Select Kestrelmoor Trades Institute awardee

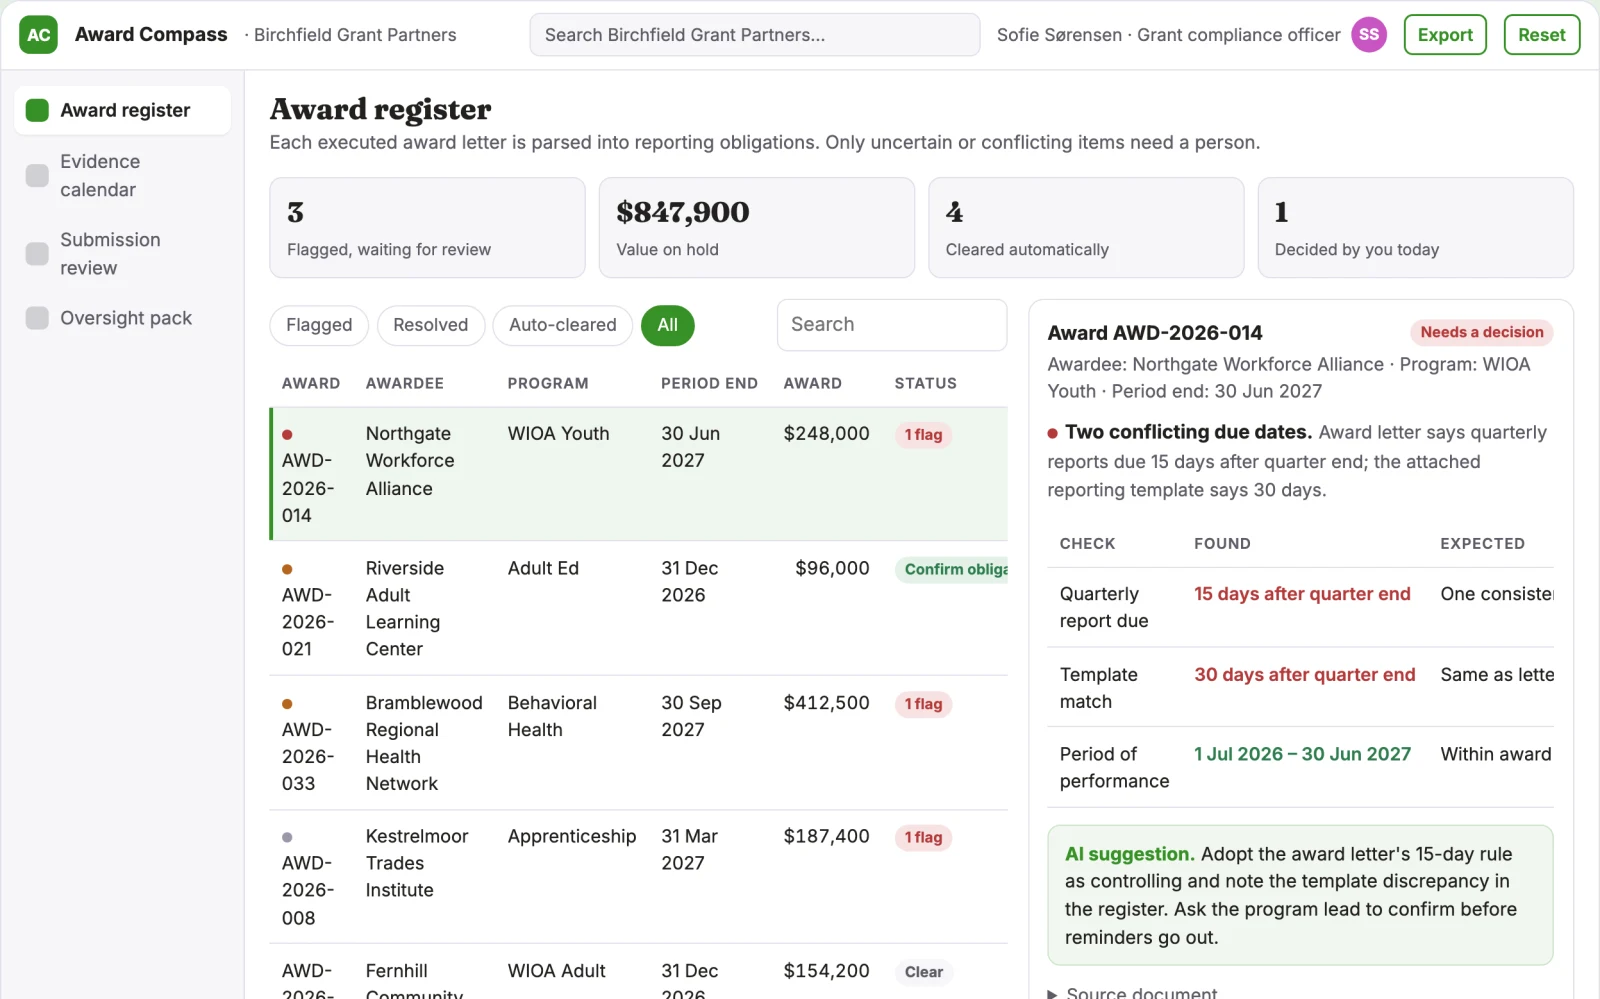coord(416,863)
